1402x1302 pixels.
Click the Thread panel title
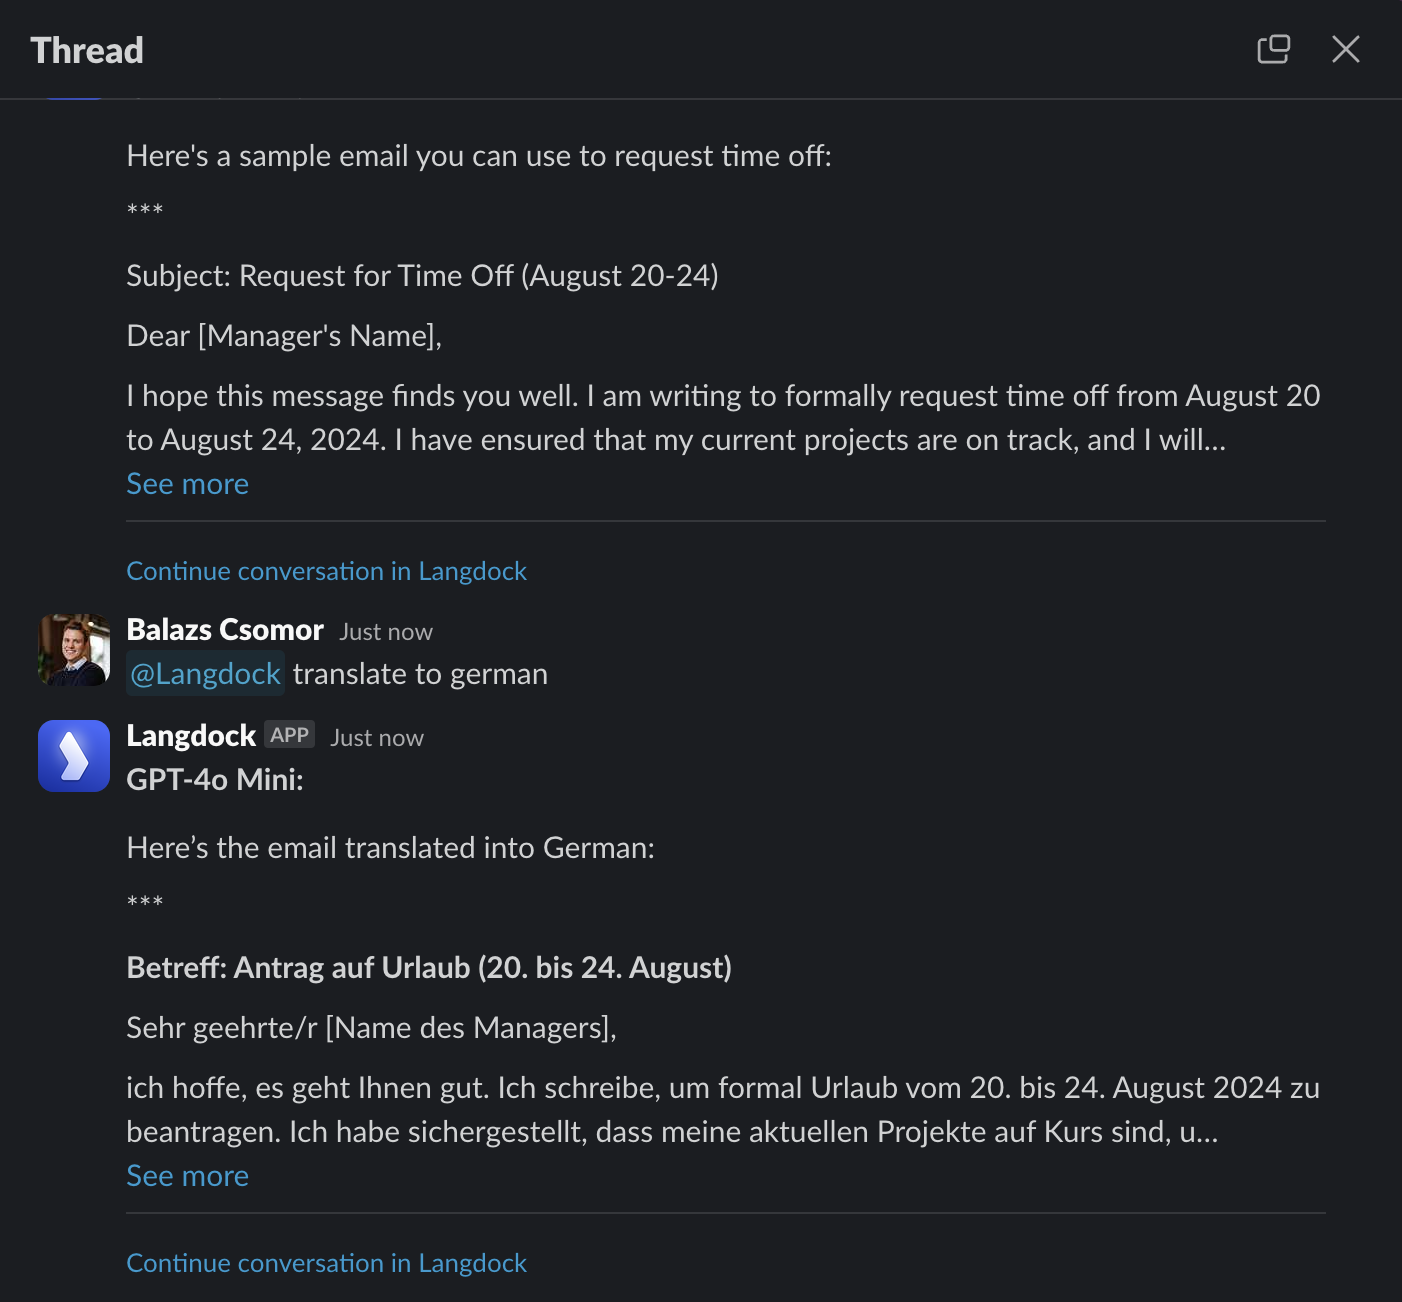point(87,50)
